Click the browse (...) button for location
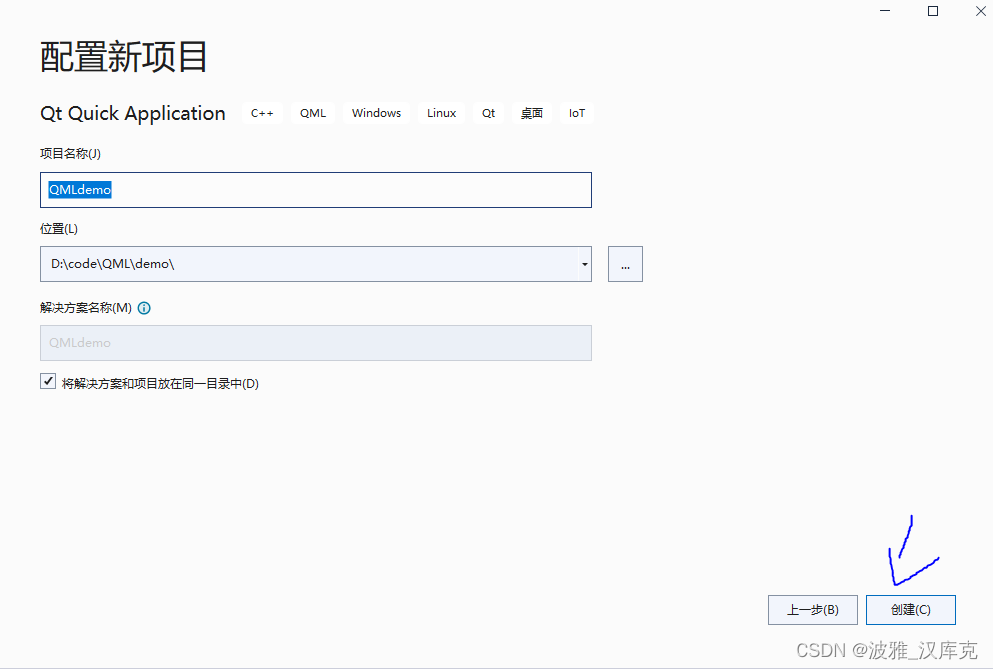 [625, 264]
